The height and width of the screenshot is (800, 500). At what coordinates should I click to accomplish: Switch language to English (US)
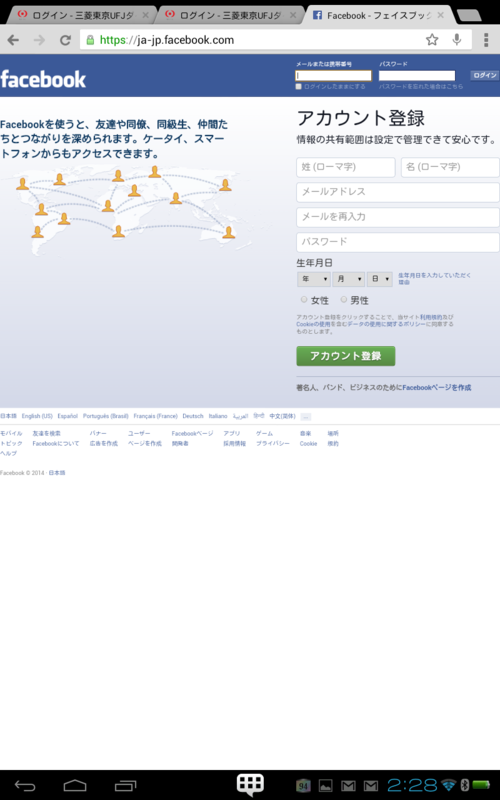(x=37, y=416)
